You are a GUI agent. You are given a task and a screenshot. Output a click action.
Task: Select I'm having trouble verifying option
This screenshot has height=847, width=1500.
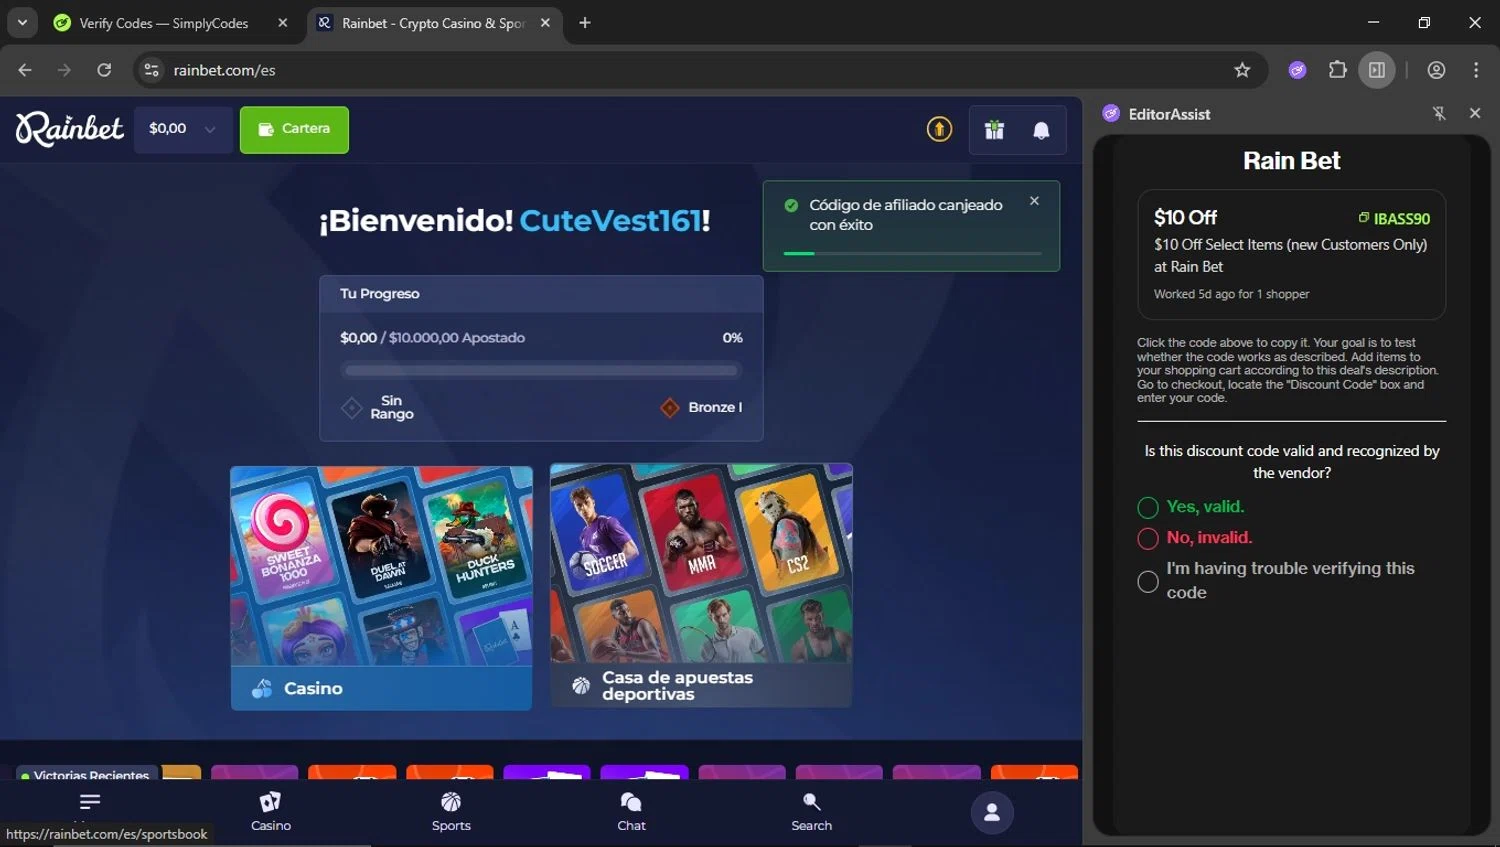point(1148,581)
